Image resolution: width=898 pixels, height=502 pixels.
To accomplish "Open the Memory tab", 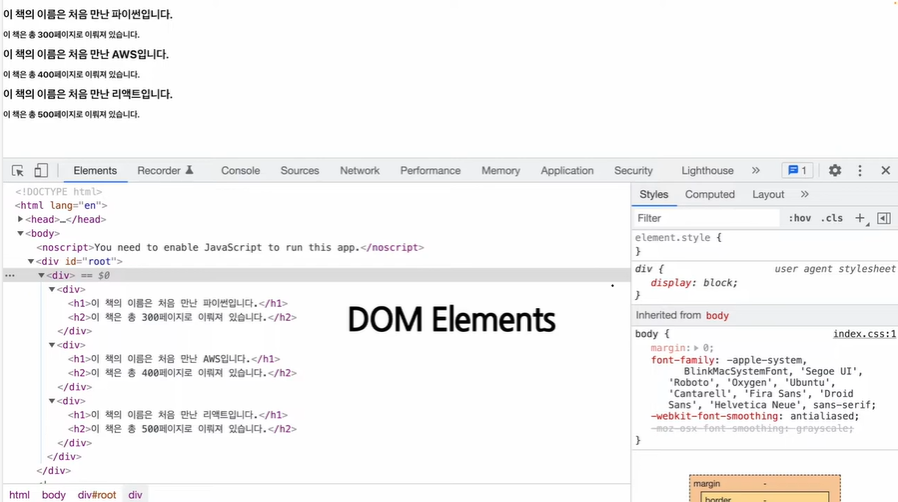I will click(501, 171).
